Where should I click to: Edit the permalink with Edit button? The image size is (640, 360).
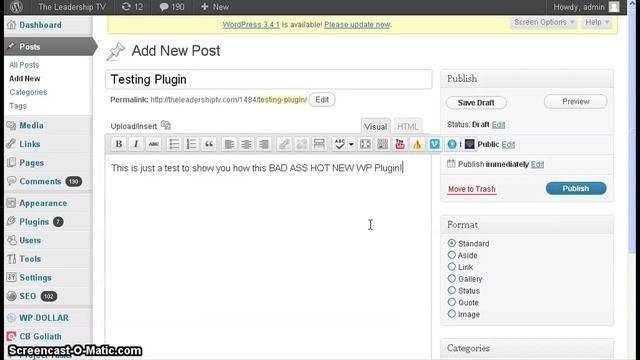point(322,100)
